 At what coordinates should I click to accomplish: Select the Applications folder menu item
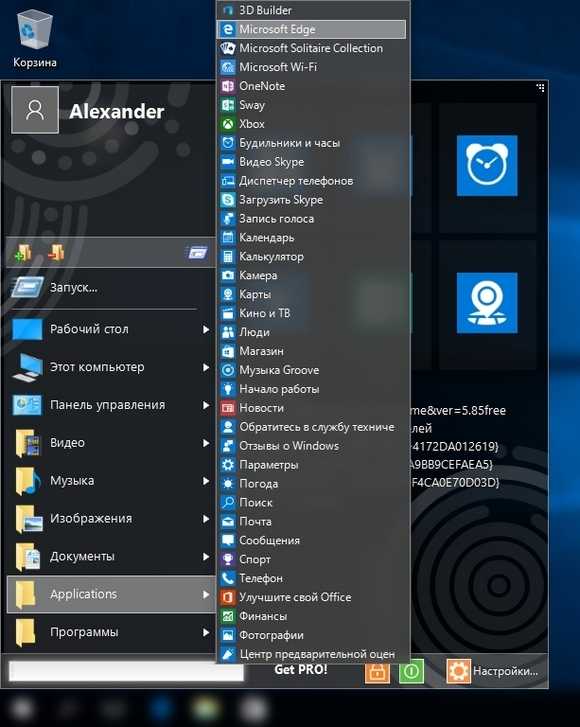tap(111, 594)
